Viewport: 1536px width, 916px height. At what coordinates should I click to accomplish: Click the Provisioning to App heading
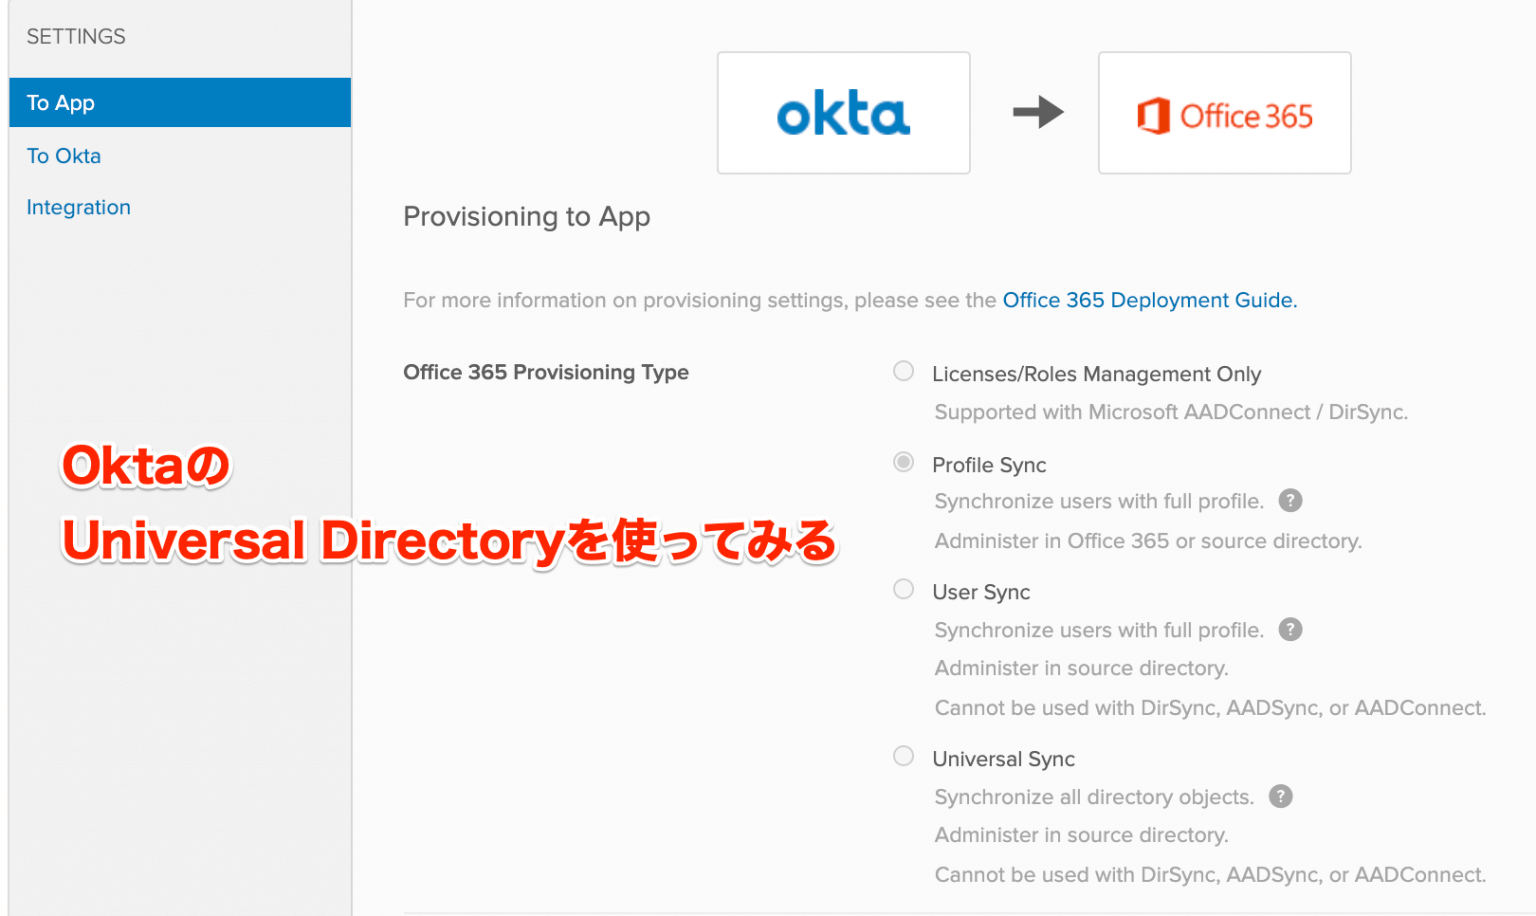(x=526, y=216)
